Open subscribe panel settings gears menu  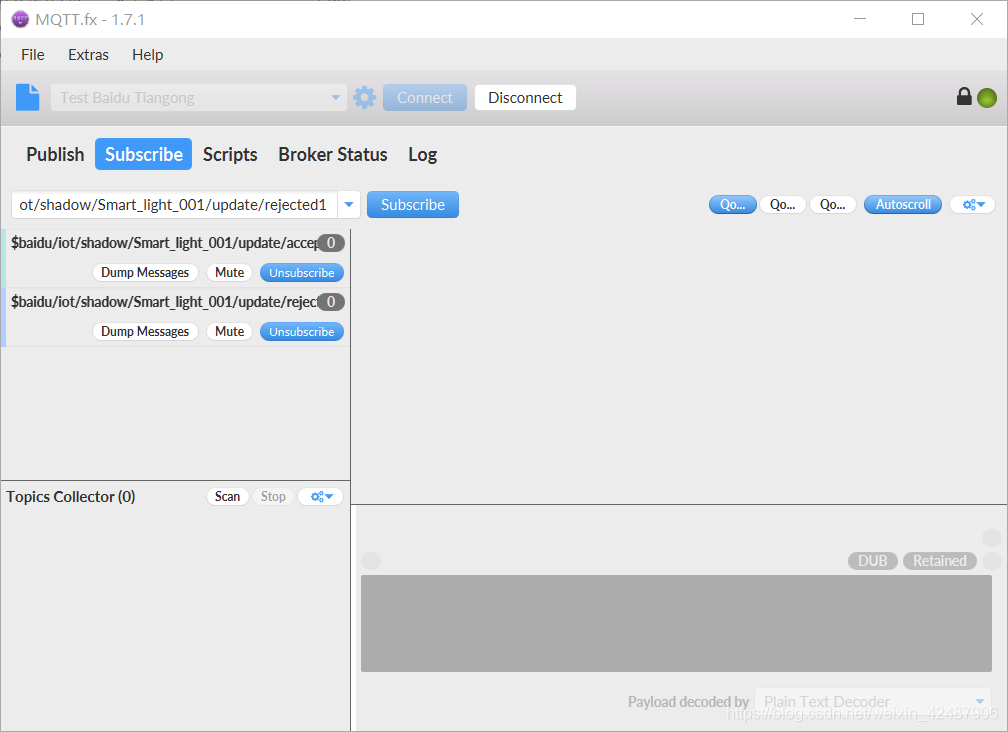pos(973,204)
